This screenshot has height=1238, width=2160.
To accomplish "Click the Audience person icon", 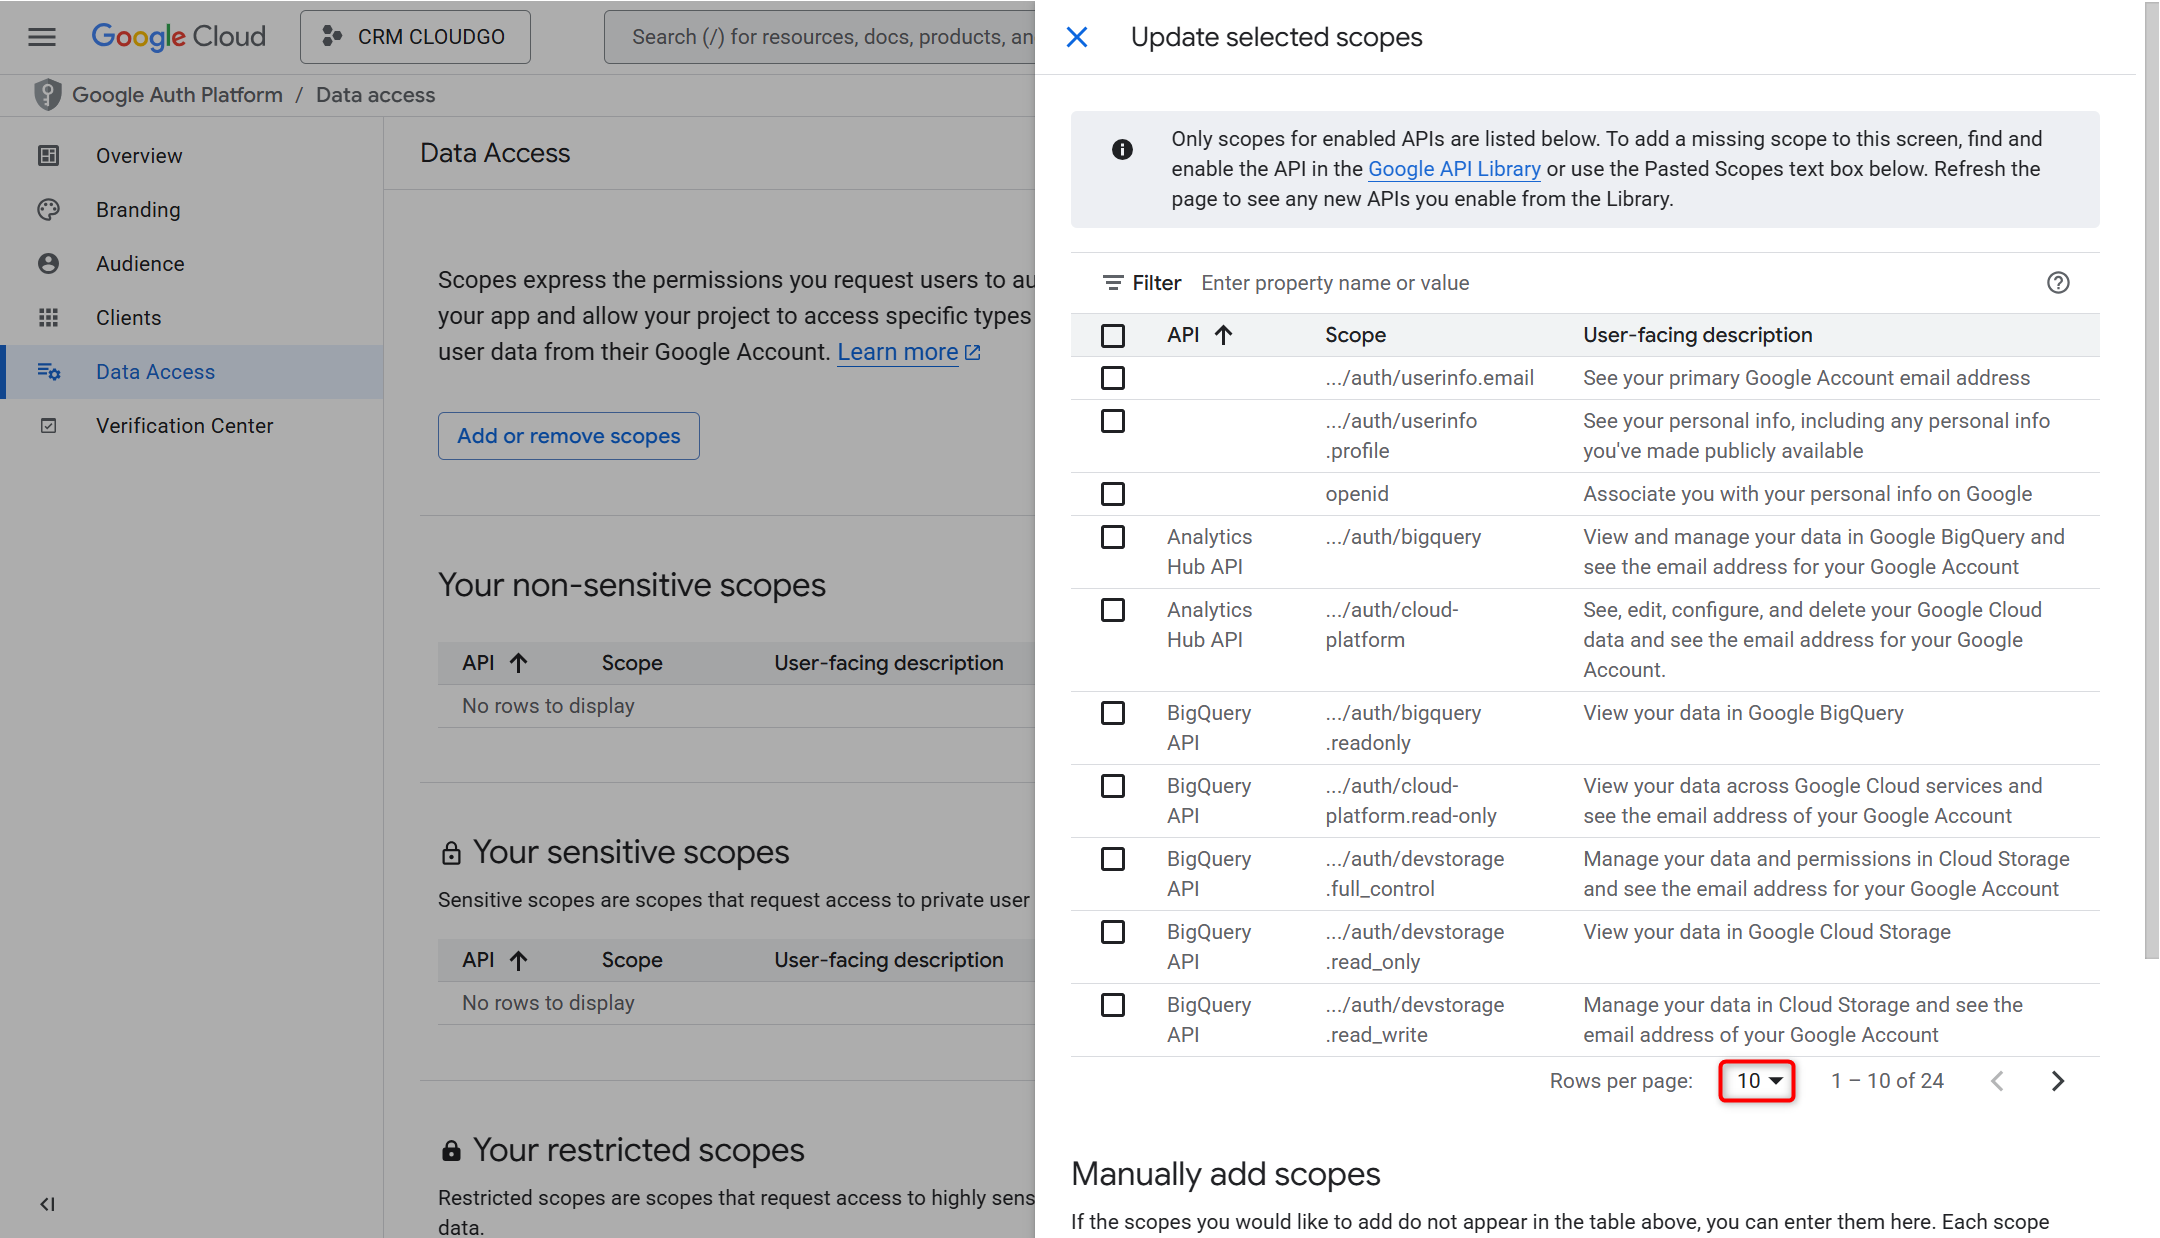I will (x=49, y=263).
